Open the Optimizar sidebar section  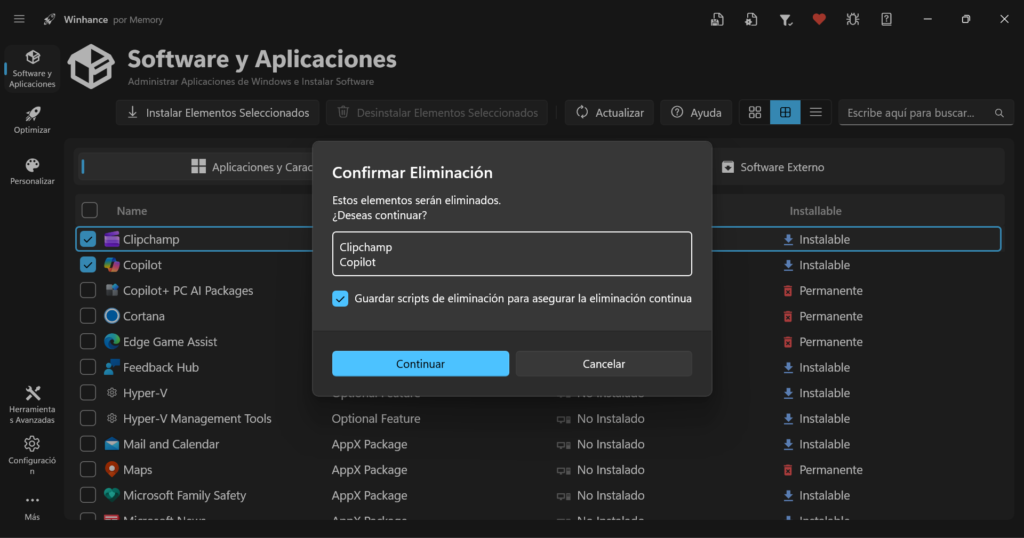tap(32, 120)
